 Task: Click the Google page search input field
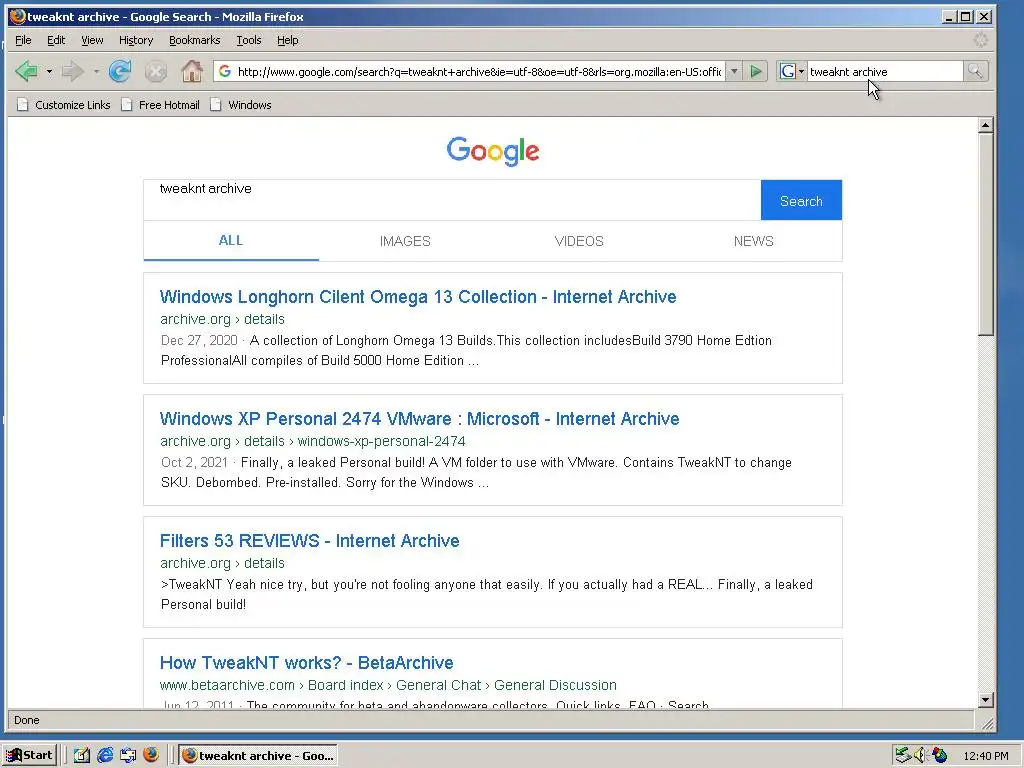click(x=453, y=200)
